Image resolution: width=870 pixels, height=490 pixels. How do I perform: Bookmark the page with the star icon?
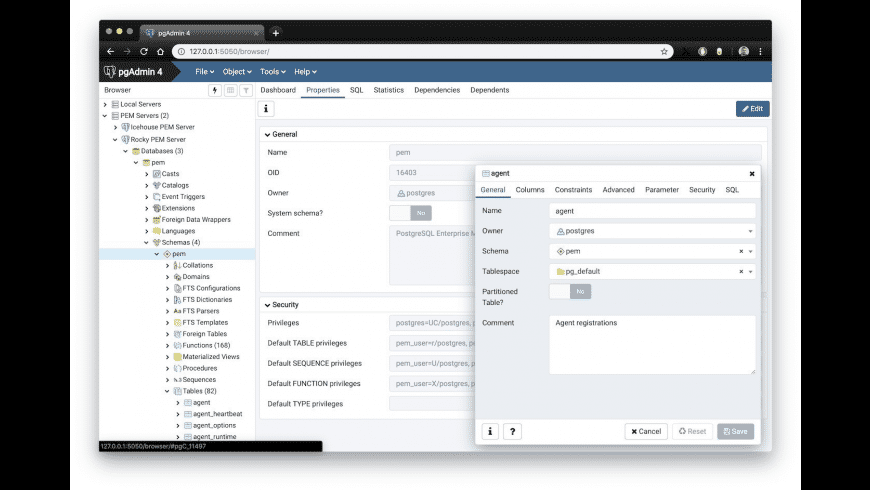tap(664, 52)
